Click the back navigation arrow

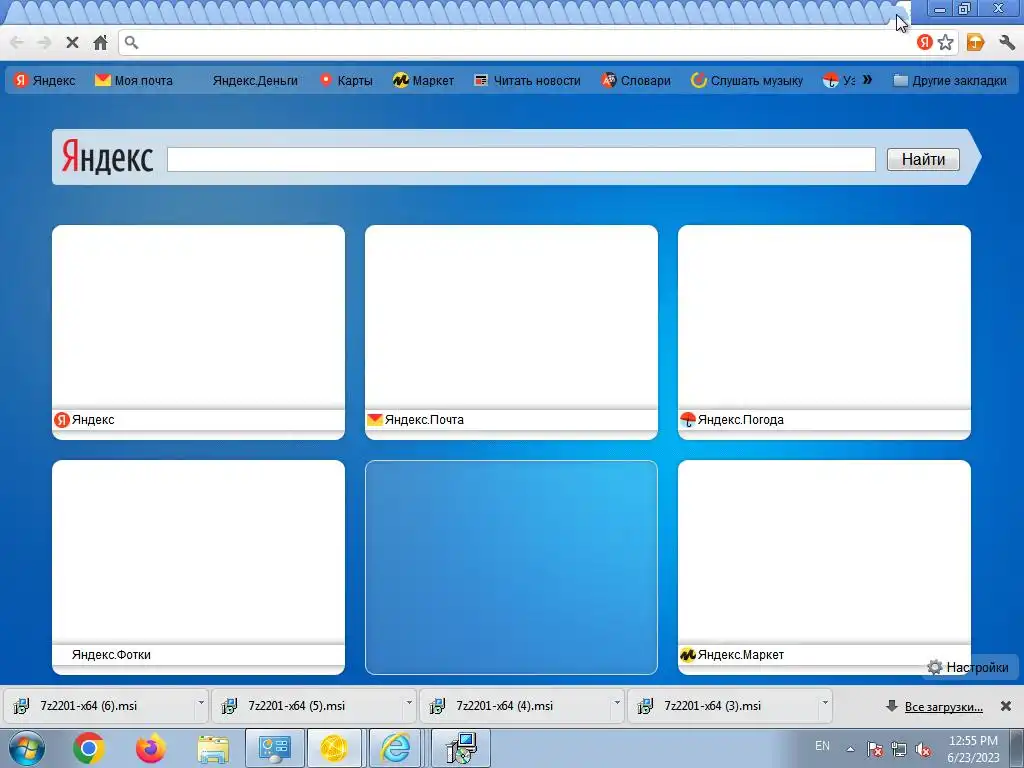tap(17, 42)
